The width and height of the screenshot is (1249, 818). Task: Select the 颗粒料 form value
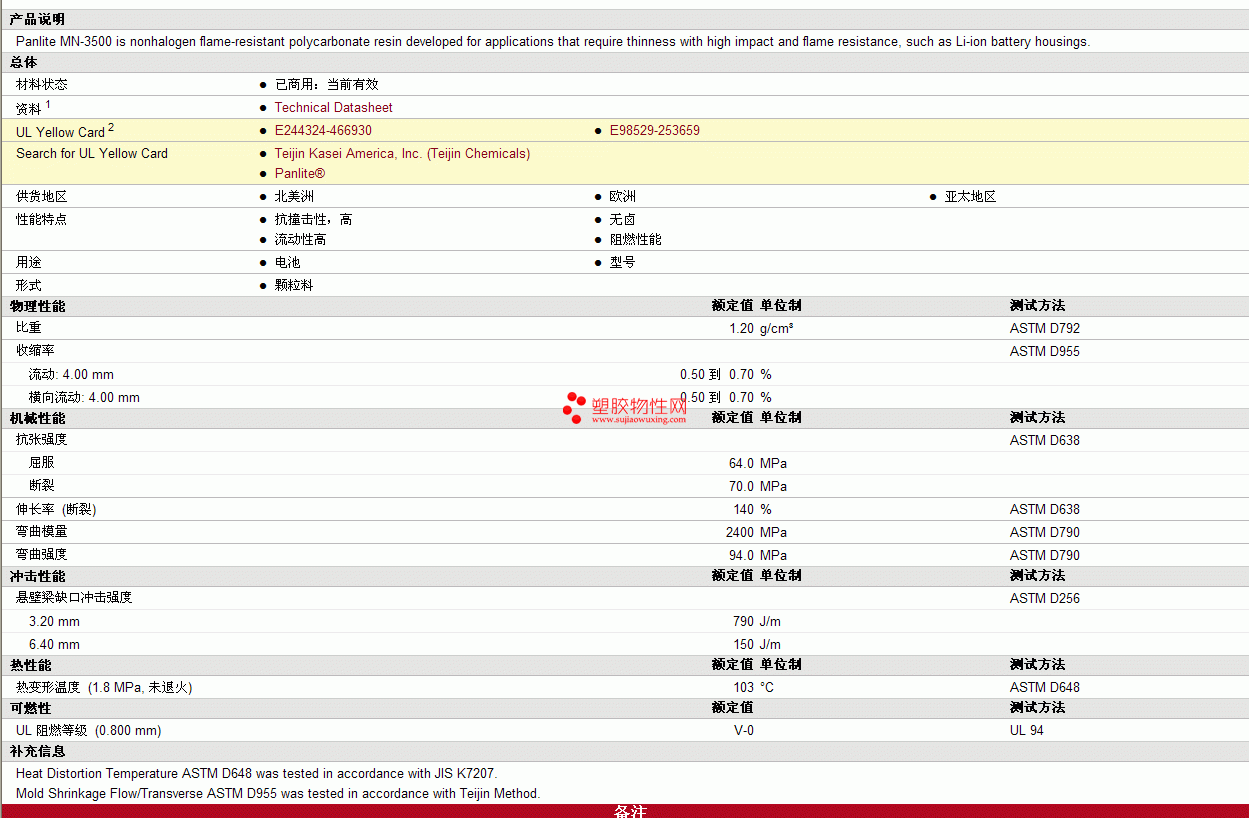[x=294, y=285]
